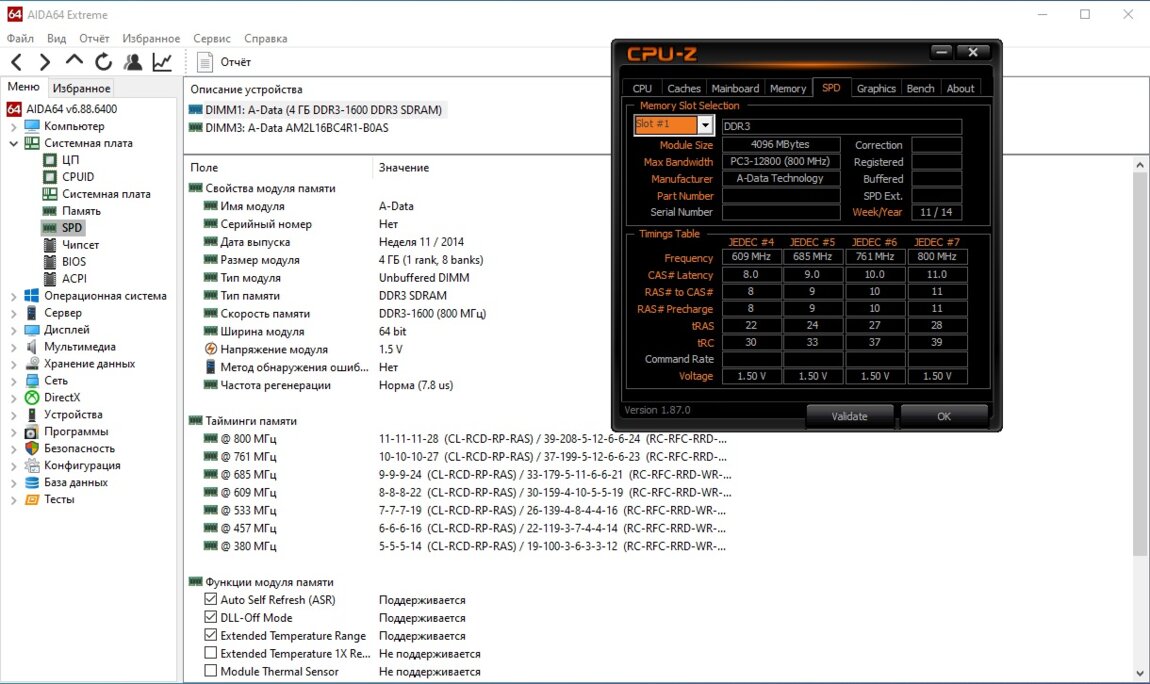Screen dimensions: 1150x684
Task: Collapse the Системная плата tree node
Action: point(13,144)
